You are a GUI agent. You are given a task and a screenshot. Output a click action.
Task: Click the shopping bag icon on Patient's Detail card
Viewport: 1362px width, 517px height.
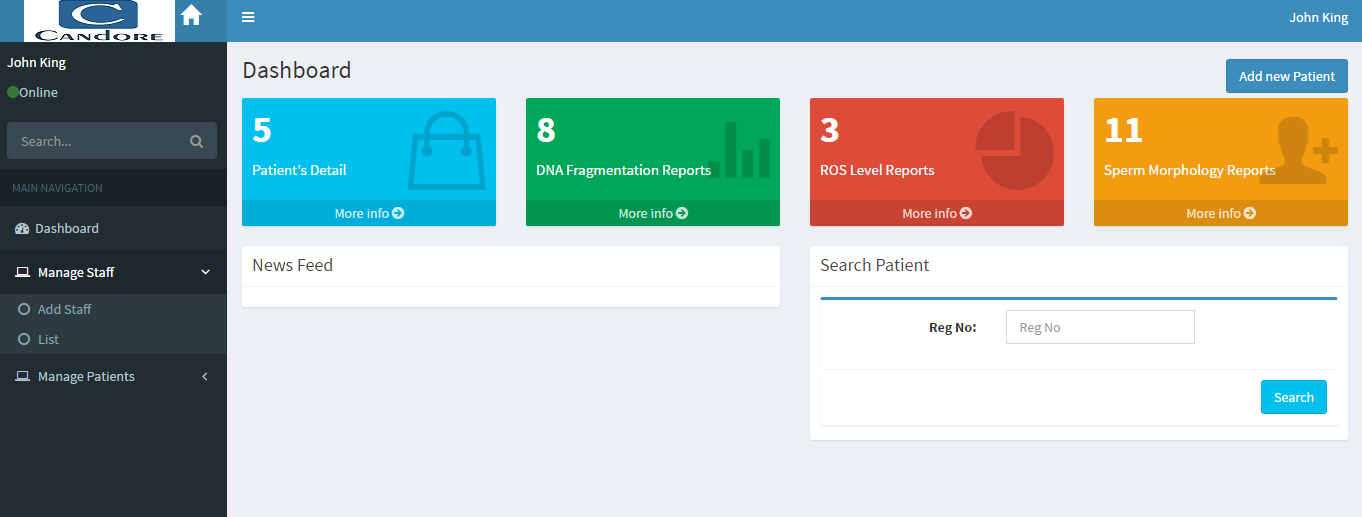pos(446,151)
